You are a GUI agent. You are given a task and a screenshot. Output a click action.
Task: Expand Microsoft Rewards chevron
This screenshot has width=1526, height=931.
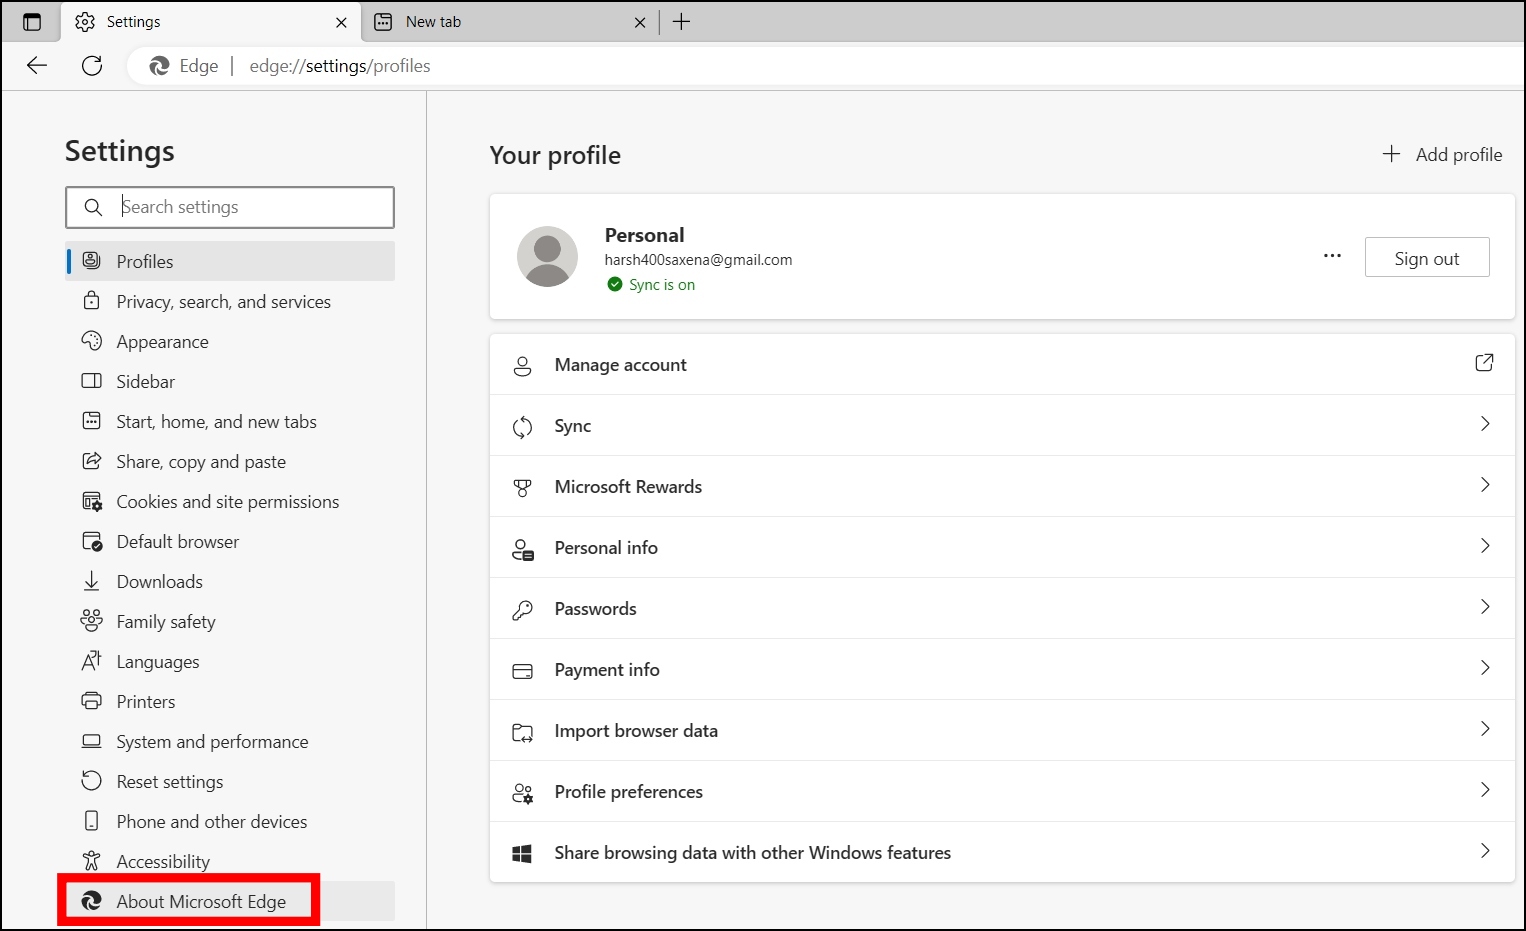click(x=1485, y=485)
